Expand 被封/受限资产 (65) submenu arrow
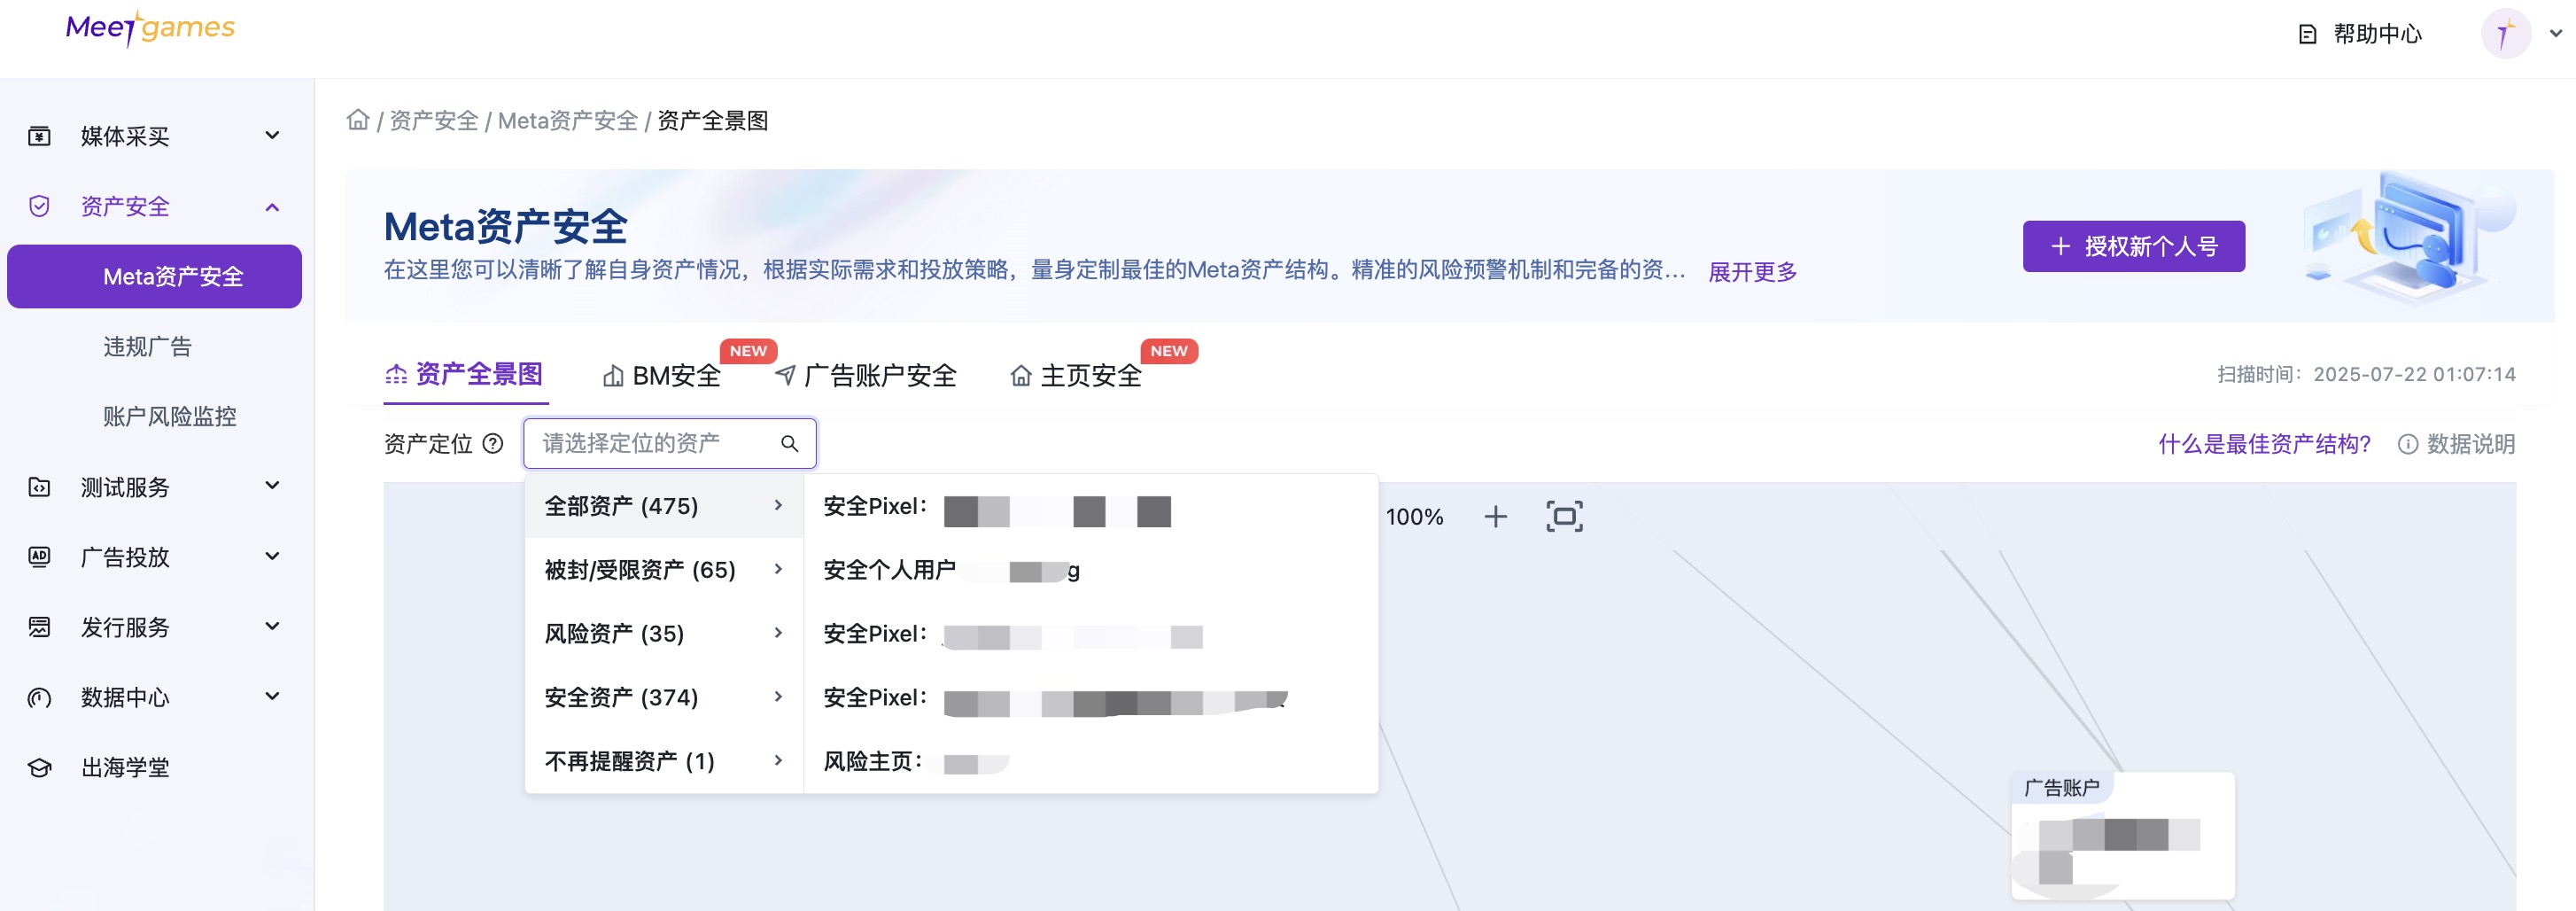 coord(778,569)
